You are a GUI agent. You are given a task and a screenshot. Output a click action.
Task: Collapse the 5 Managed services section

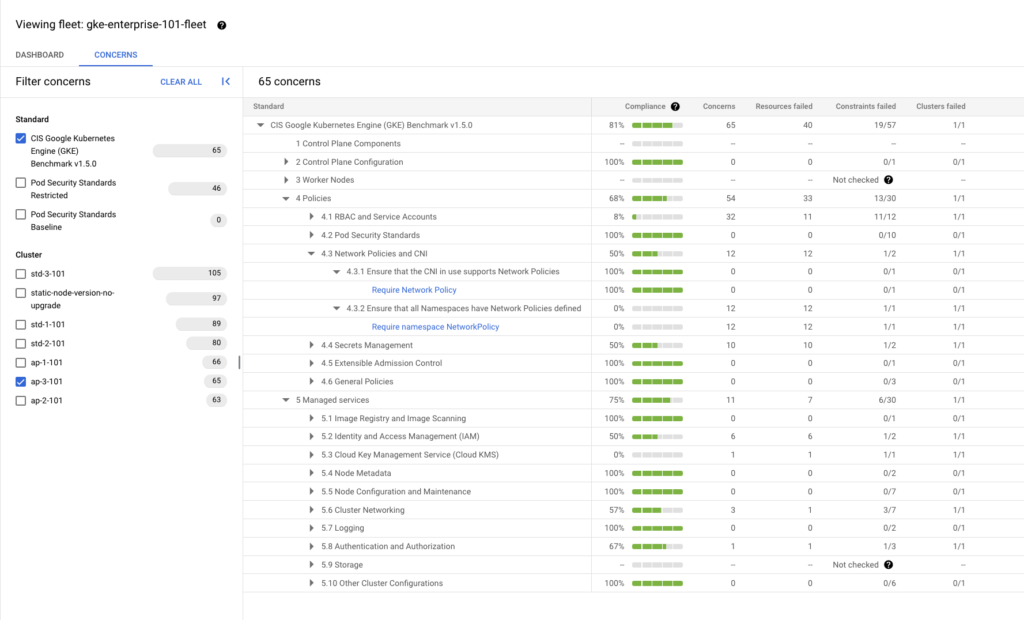click(286, 400)
